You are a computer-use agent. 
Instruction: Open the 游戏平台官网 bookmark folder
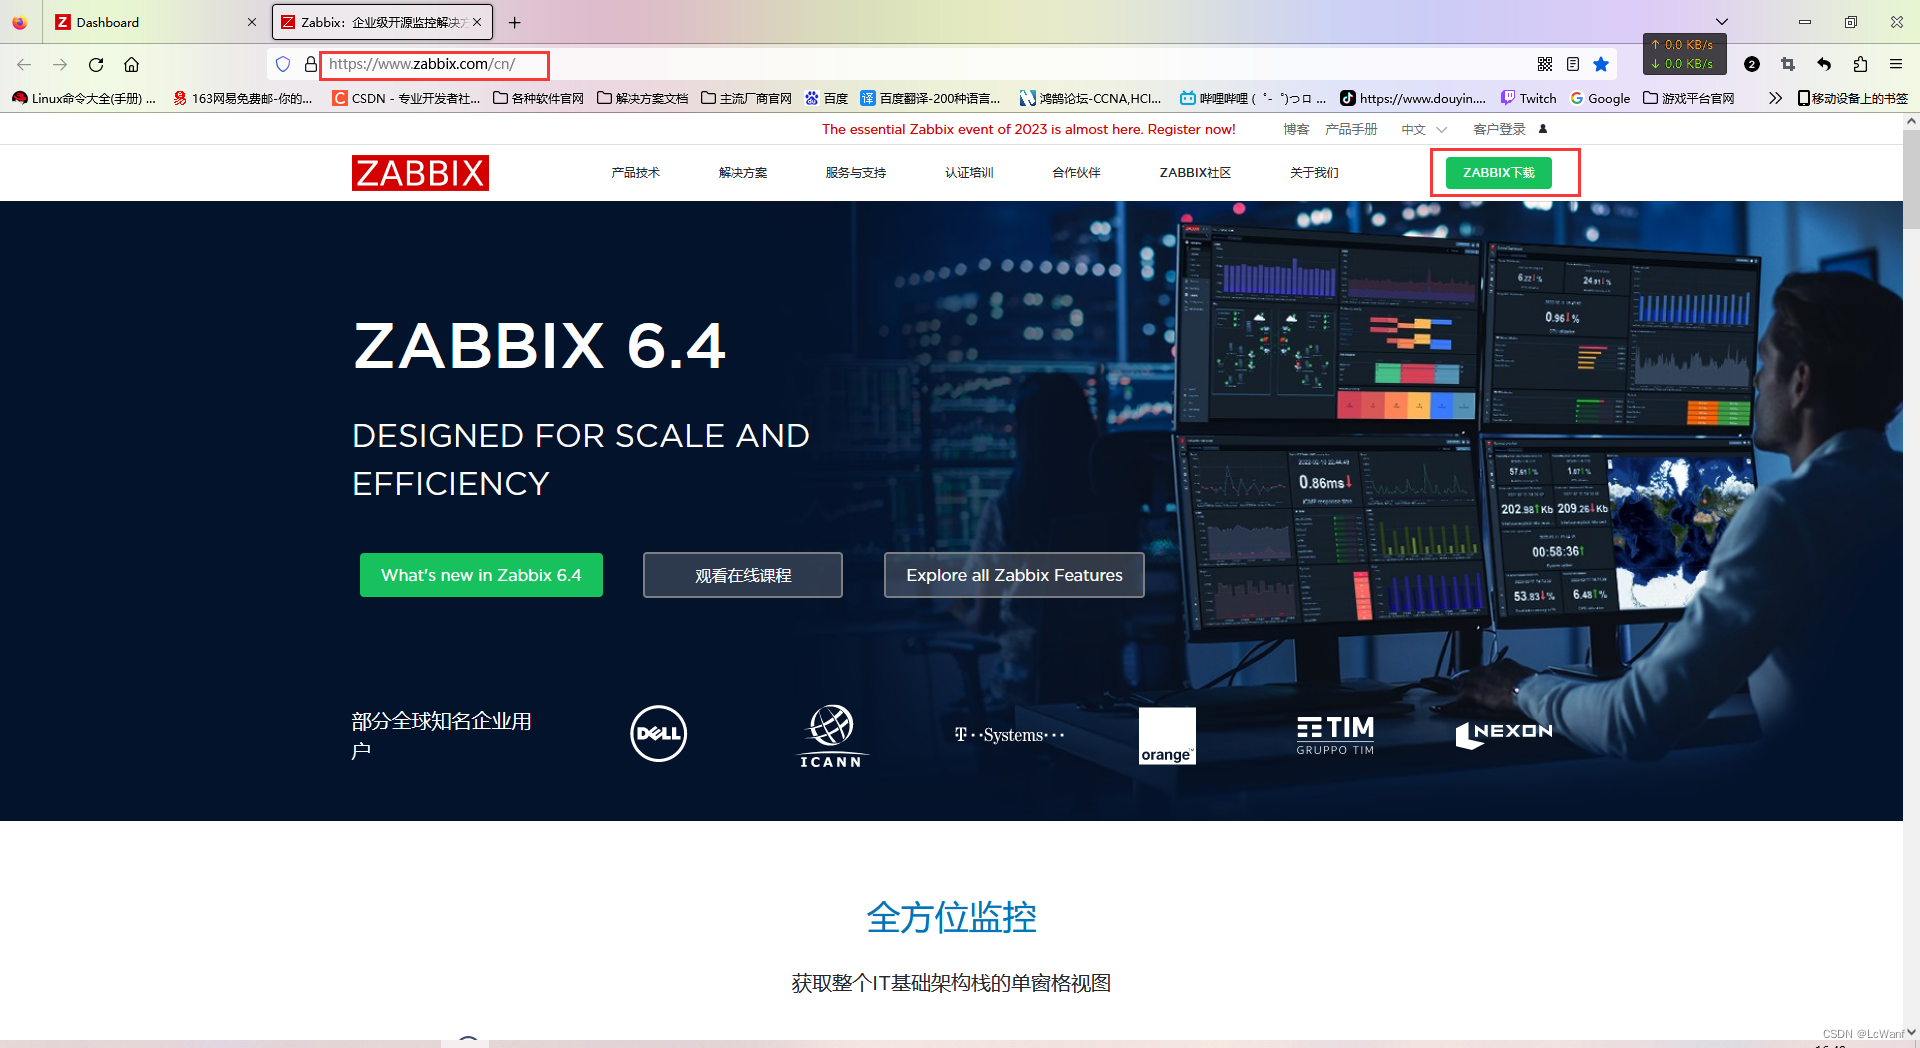1689,98
